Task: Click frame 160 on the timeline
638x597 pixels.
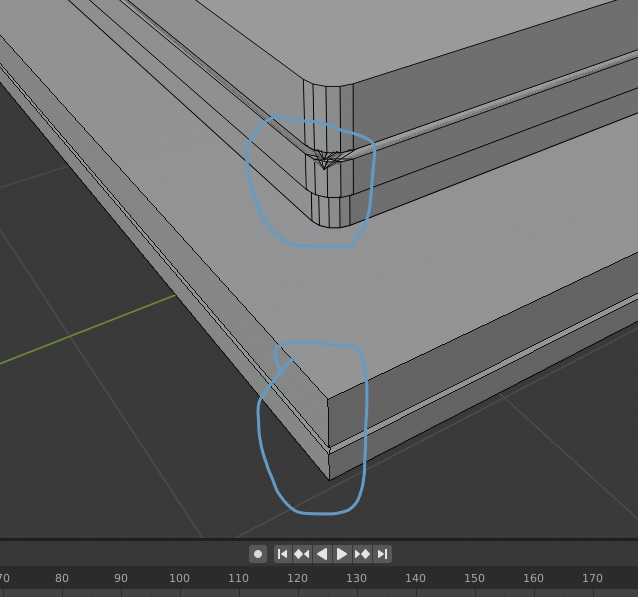Action: [x=533, y=578]
